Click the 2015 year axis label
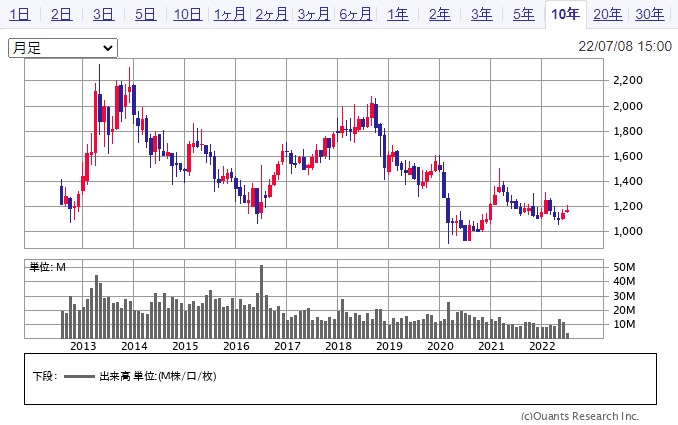The height and width of the screenshot is (425, 678). (x=185, y=346)
